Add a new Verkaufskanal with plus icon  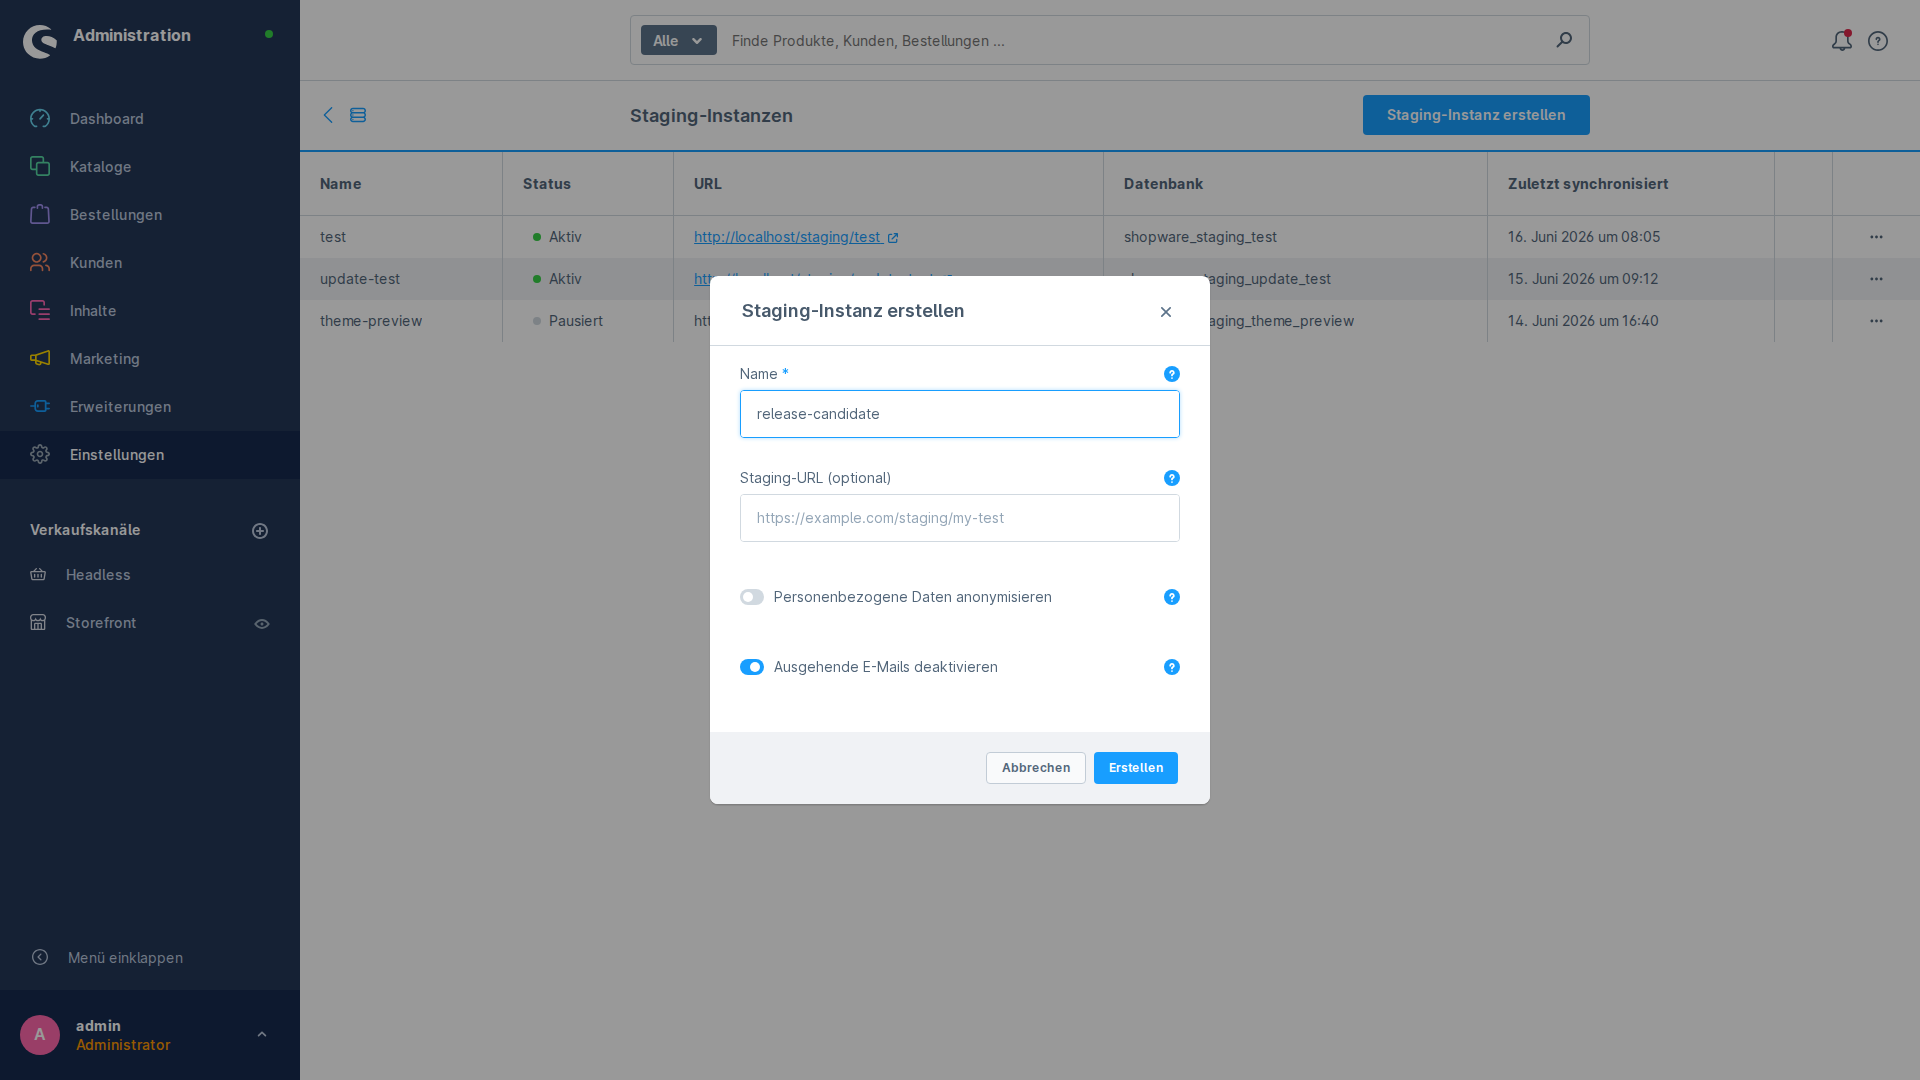coord(260,531)
